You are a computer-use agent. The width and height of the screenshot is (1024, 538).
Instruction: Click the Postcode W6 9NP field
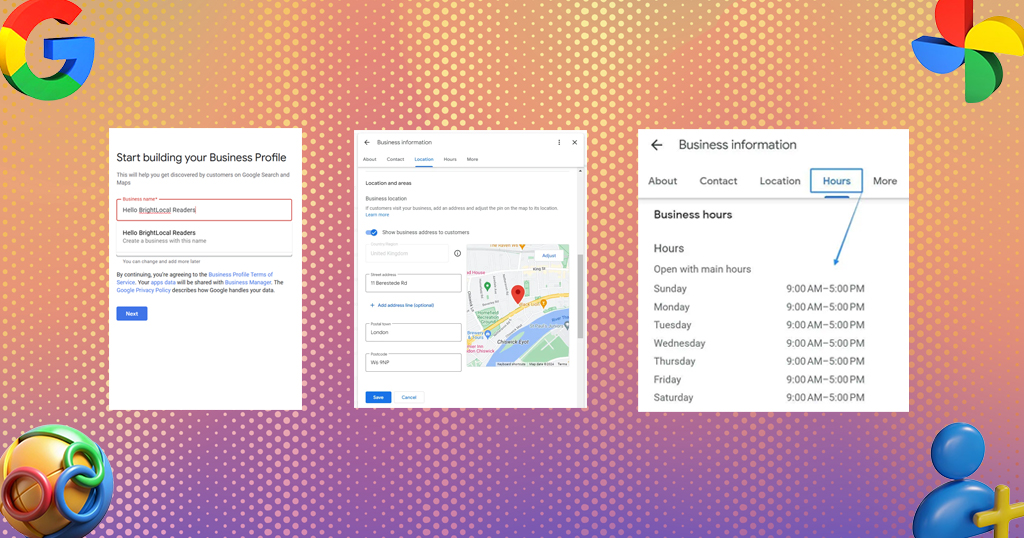pyautogui.click(x=413, y=362)
